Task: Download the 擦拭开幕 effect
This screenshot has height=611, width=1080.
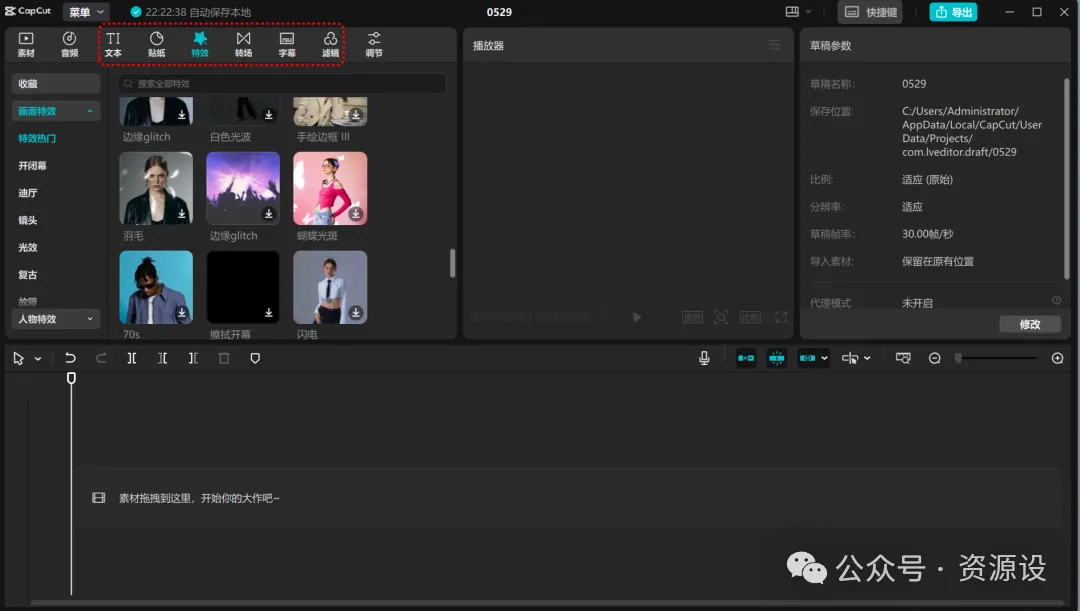Action: [269, 313]
